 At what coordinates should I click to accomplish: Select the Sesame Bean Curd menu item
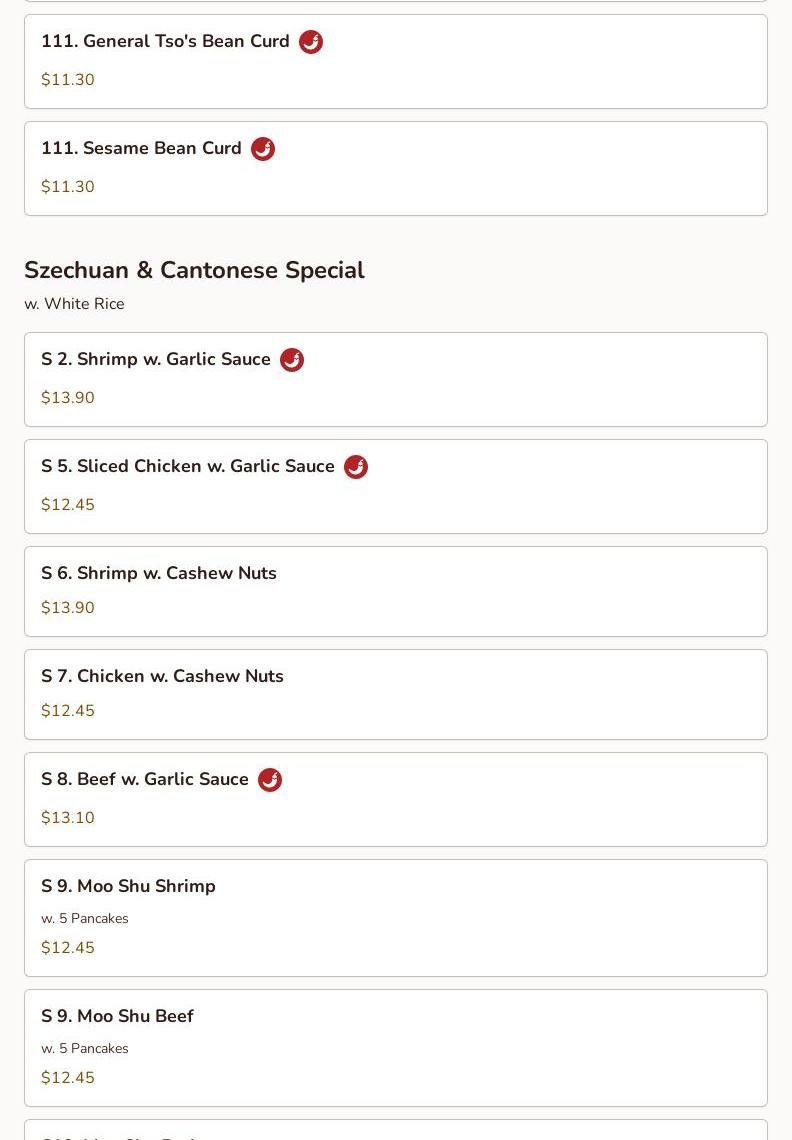click(x=396, y=169)
